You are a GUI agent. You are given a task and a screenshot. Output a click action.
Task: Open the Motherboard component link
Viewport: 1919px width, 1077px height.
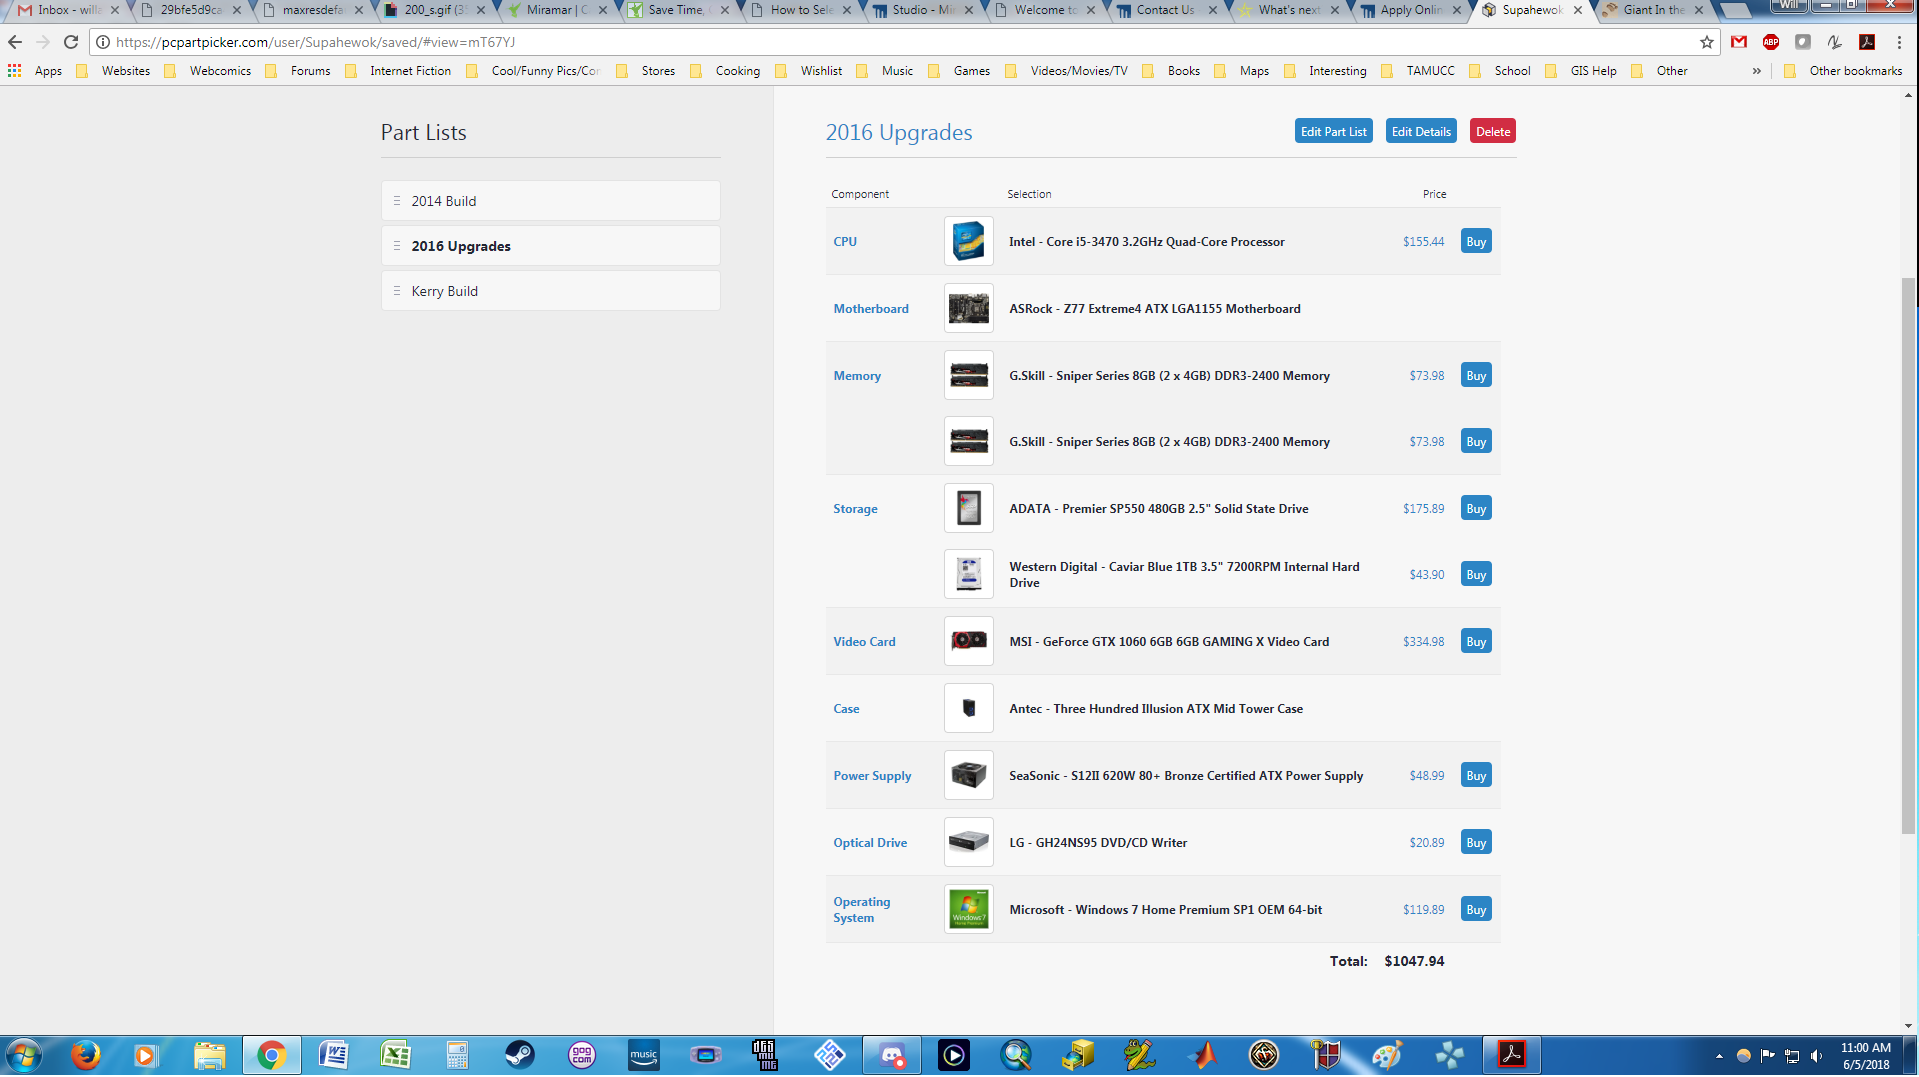point(871,309)
